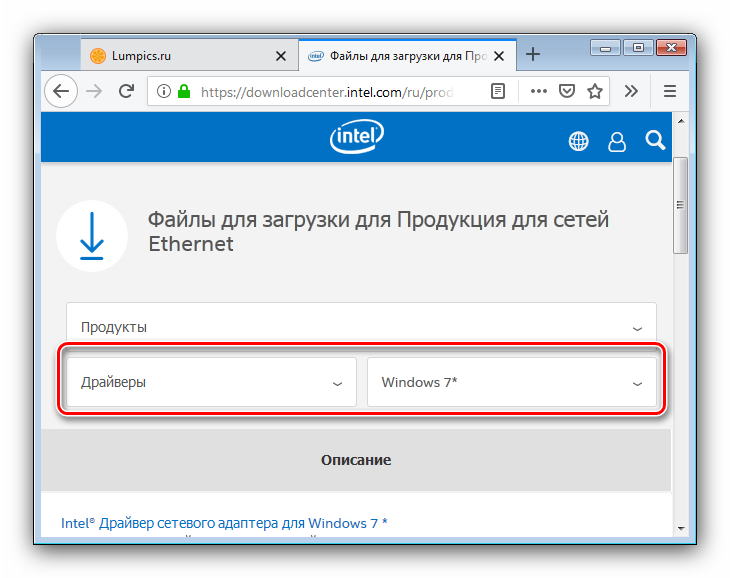Viewport: 730px width, 578px height.
Task: Open the Intel network adapter driver link
Action: coord(224,523)
